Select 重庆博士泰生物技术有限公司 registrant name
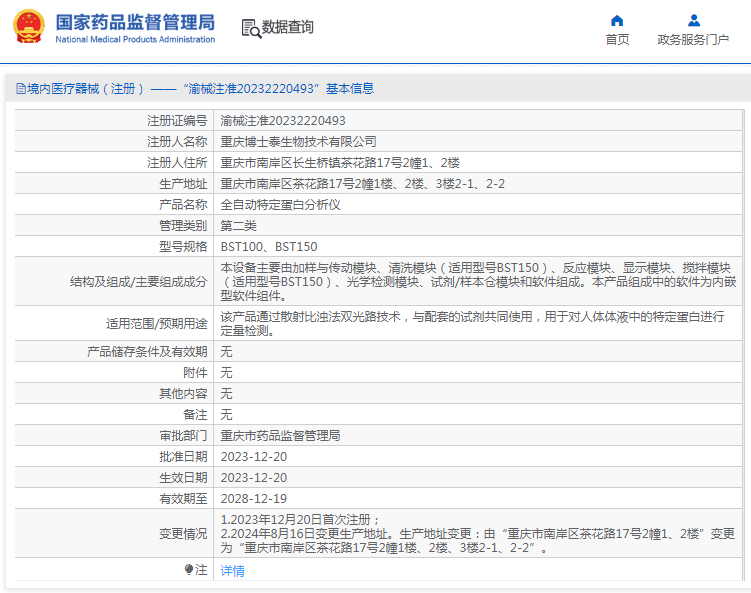The height and width of the screenshot is (593, 751). (x=298, y=142)
